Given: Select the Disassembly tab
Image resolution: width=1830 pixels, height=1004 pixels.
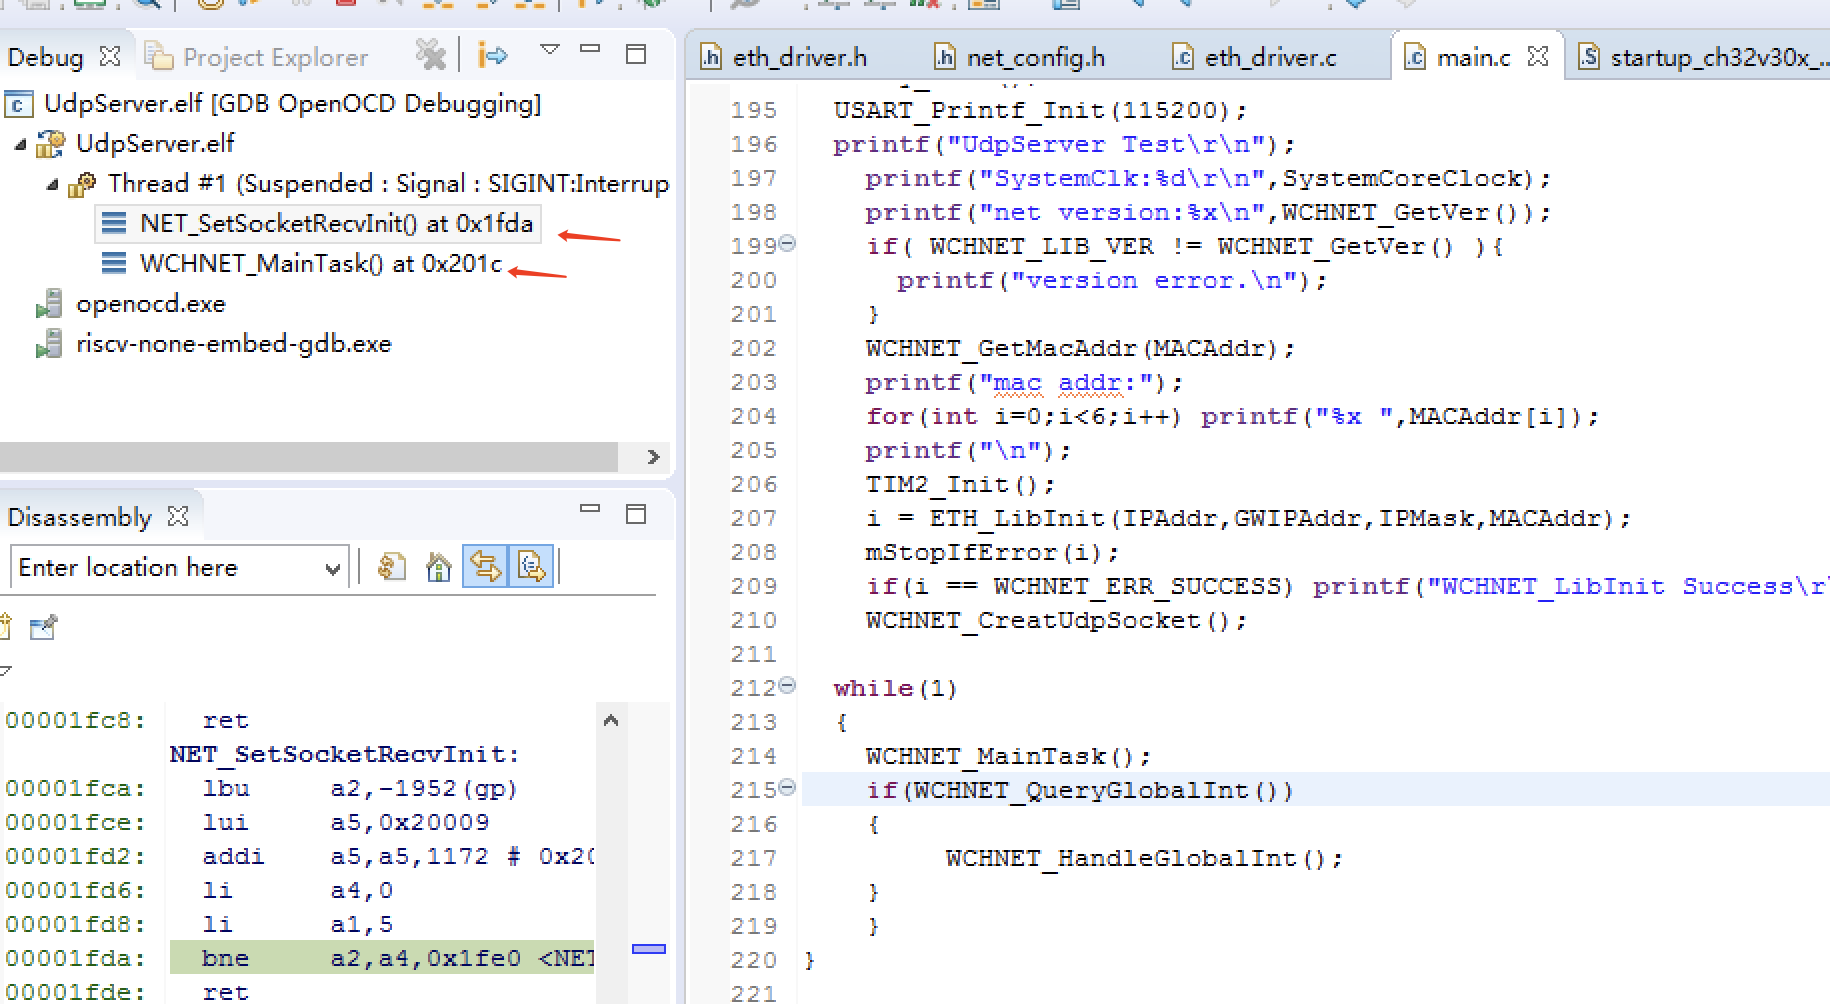Looking at the screenshot, I should 79,517.
